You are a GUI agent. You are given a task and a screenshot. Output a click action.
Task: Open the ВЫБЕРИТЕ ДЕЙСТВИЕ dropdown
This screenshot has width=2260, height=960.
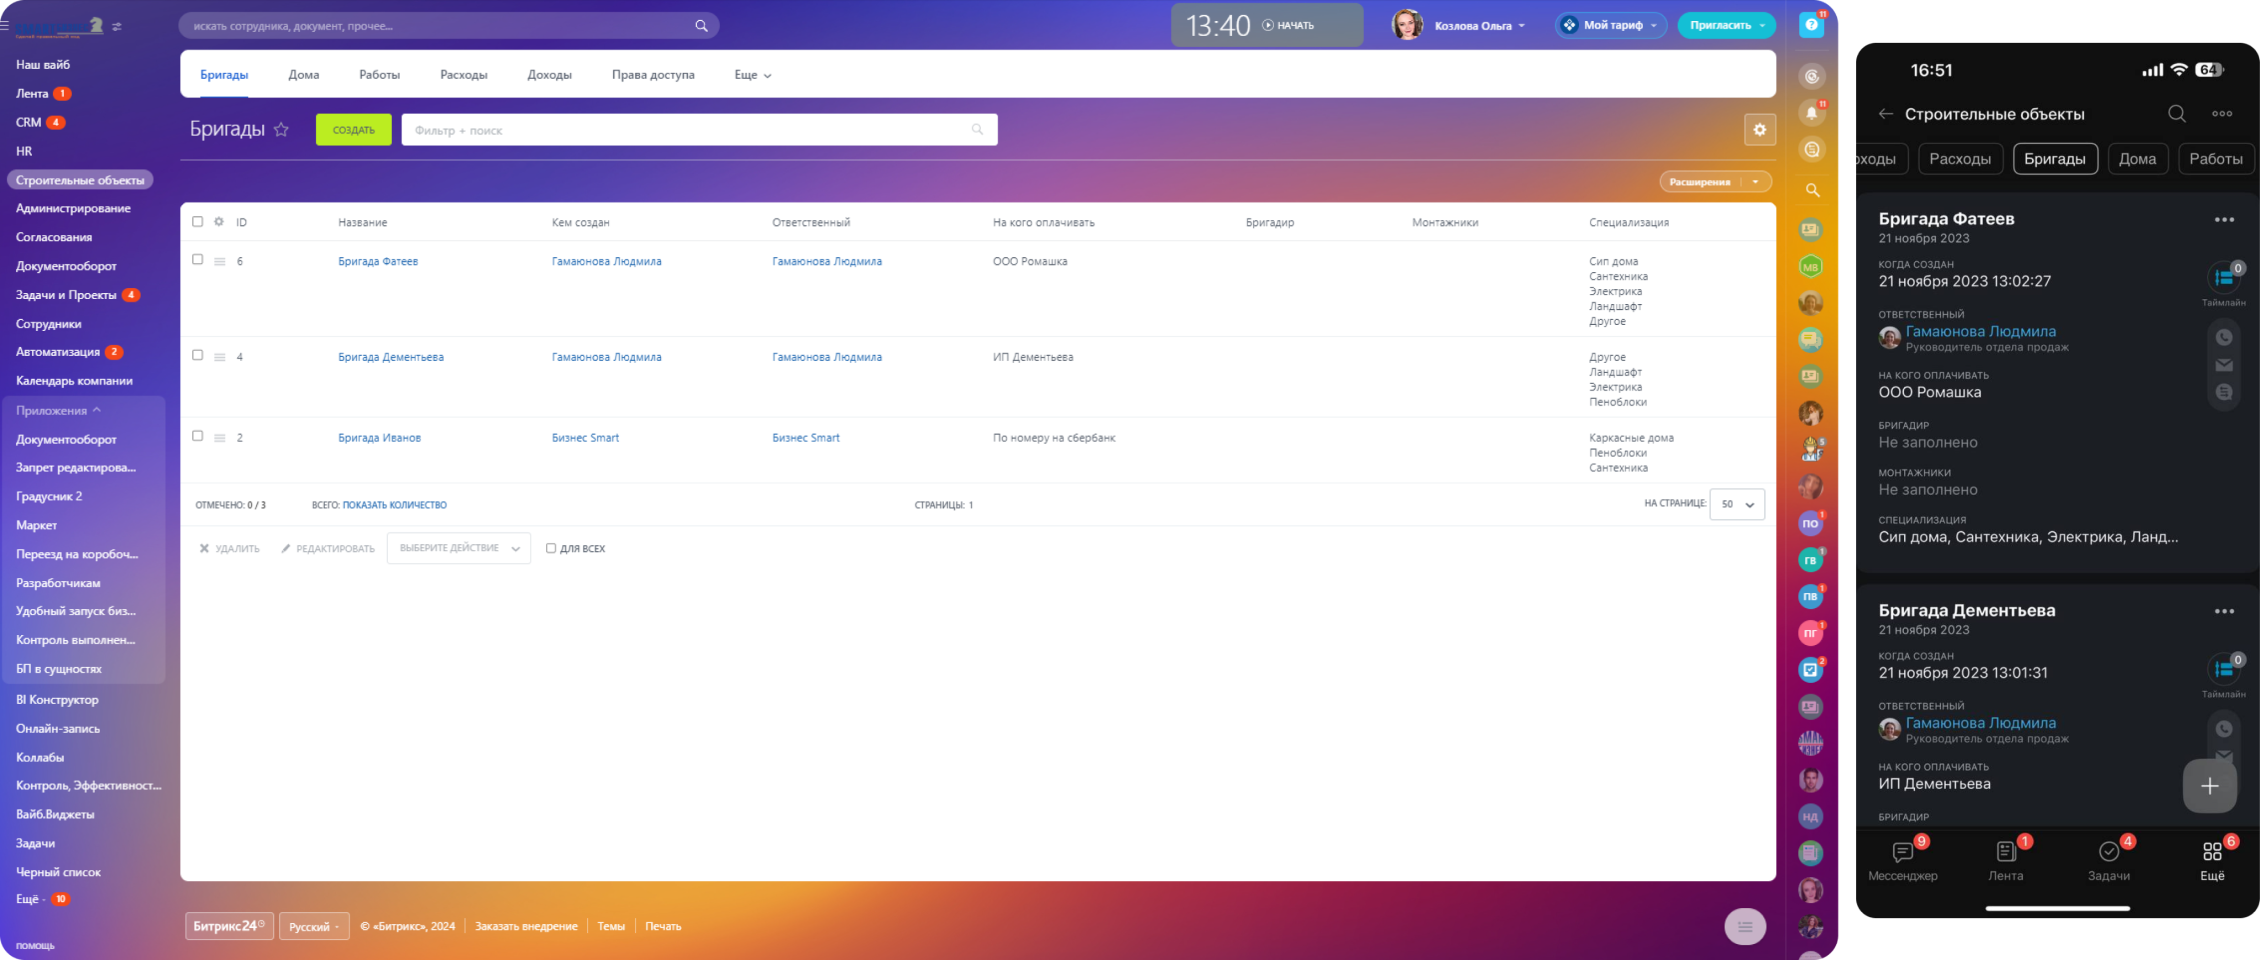458,548
